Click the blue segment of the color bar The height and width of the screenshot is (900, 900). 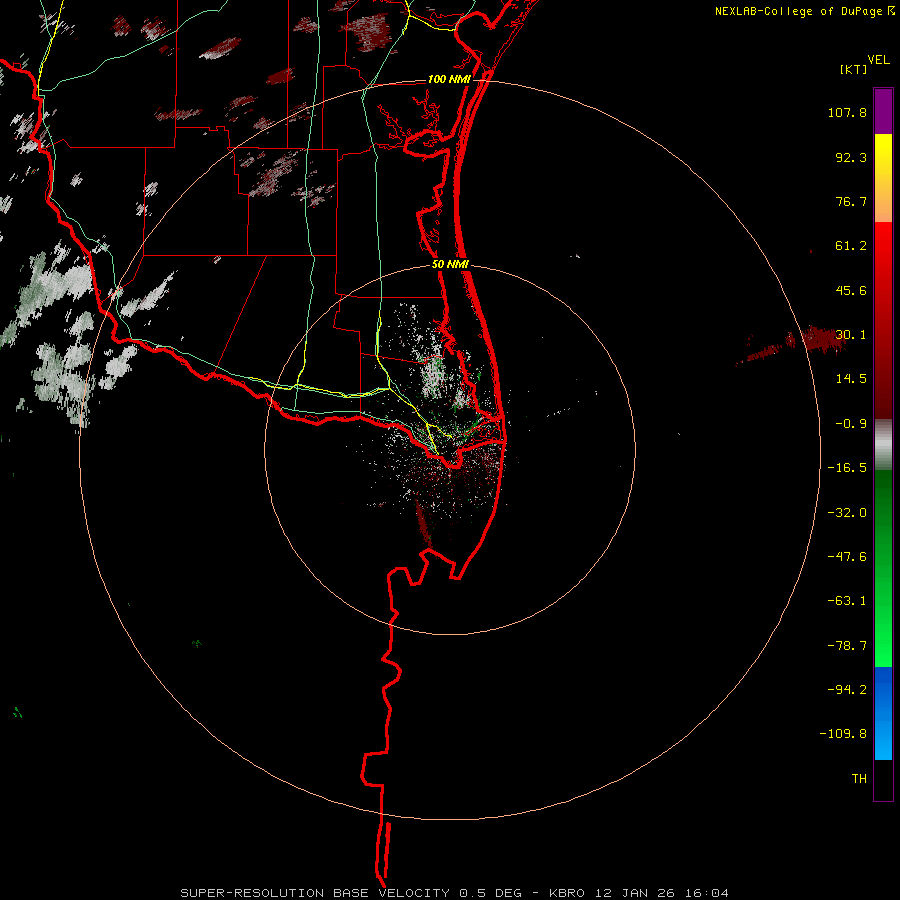[x=883, y=713]
